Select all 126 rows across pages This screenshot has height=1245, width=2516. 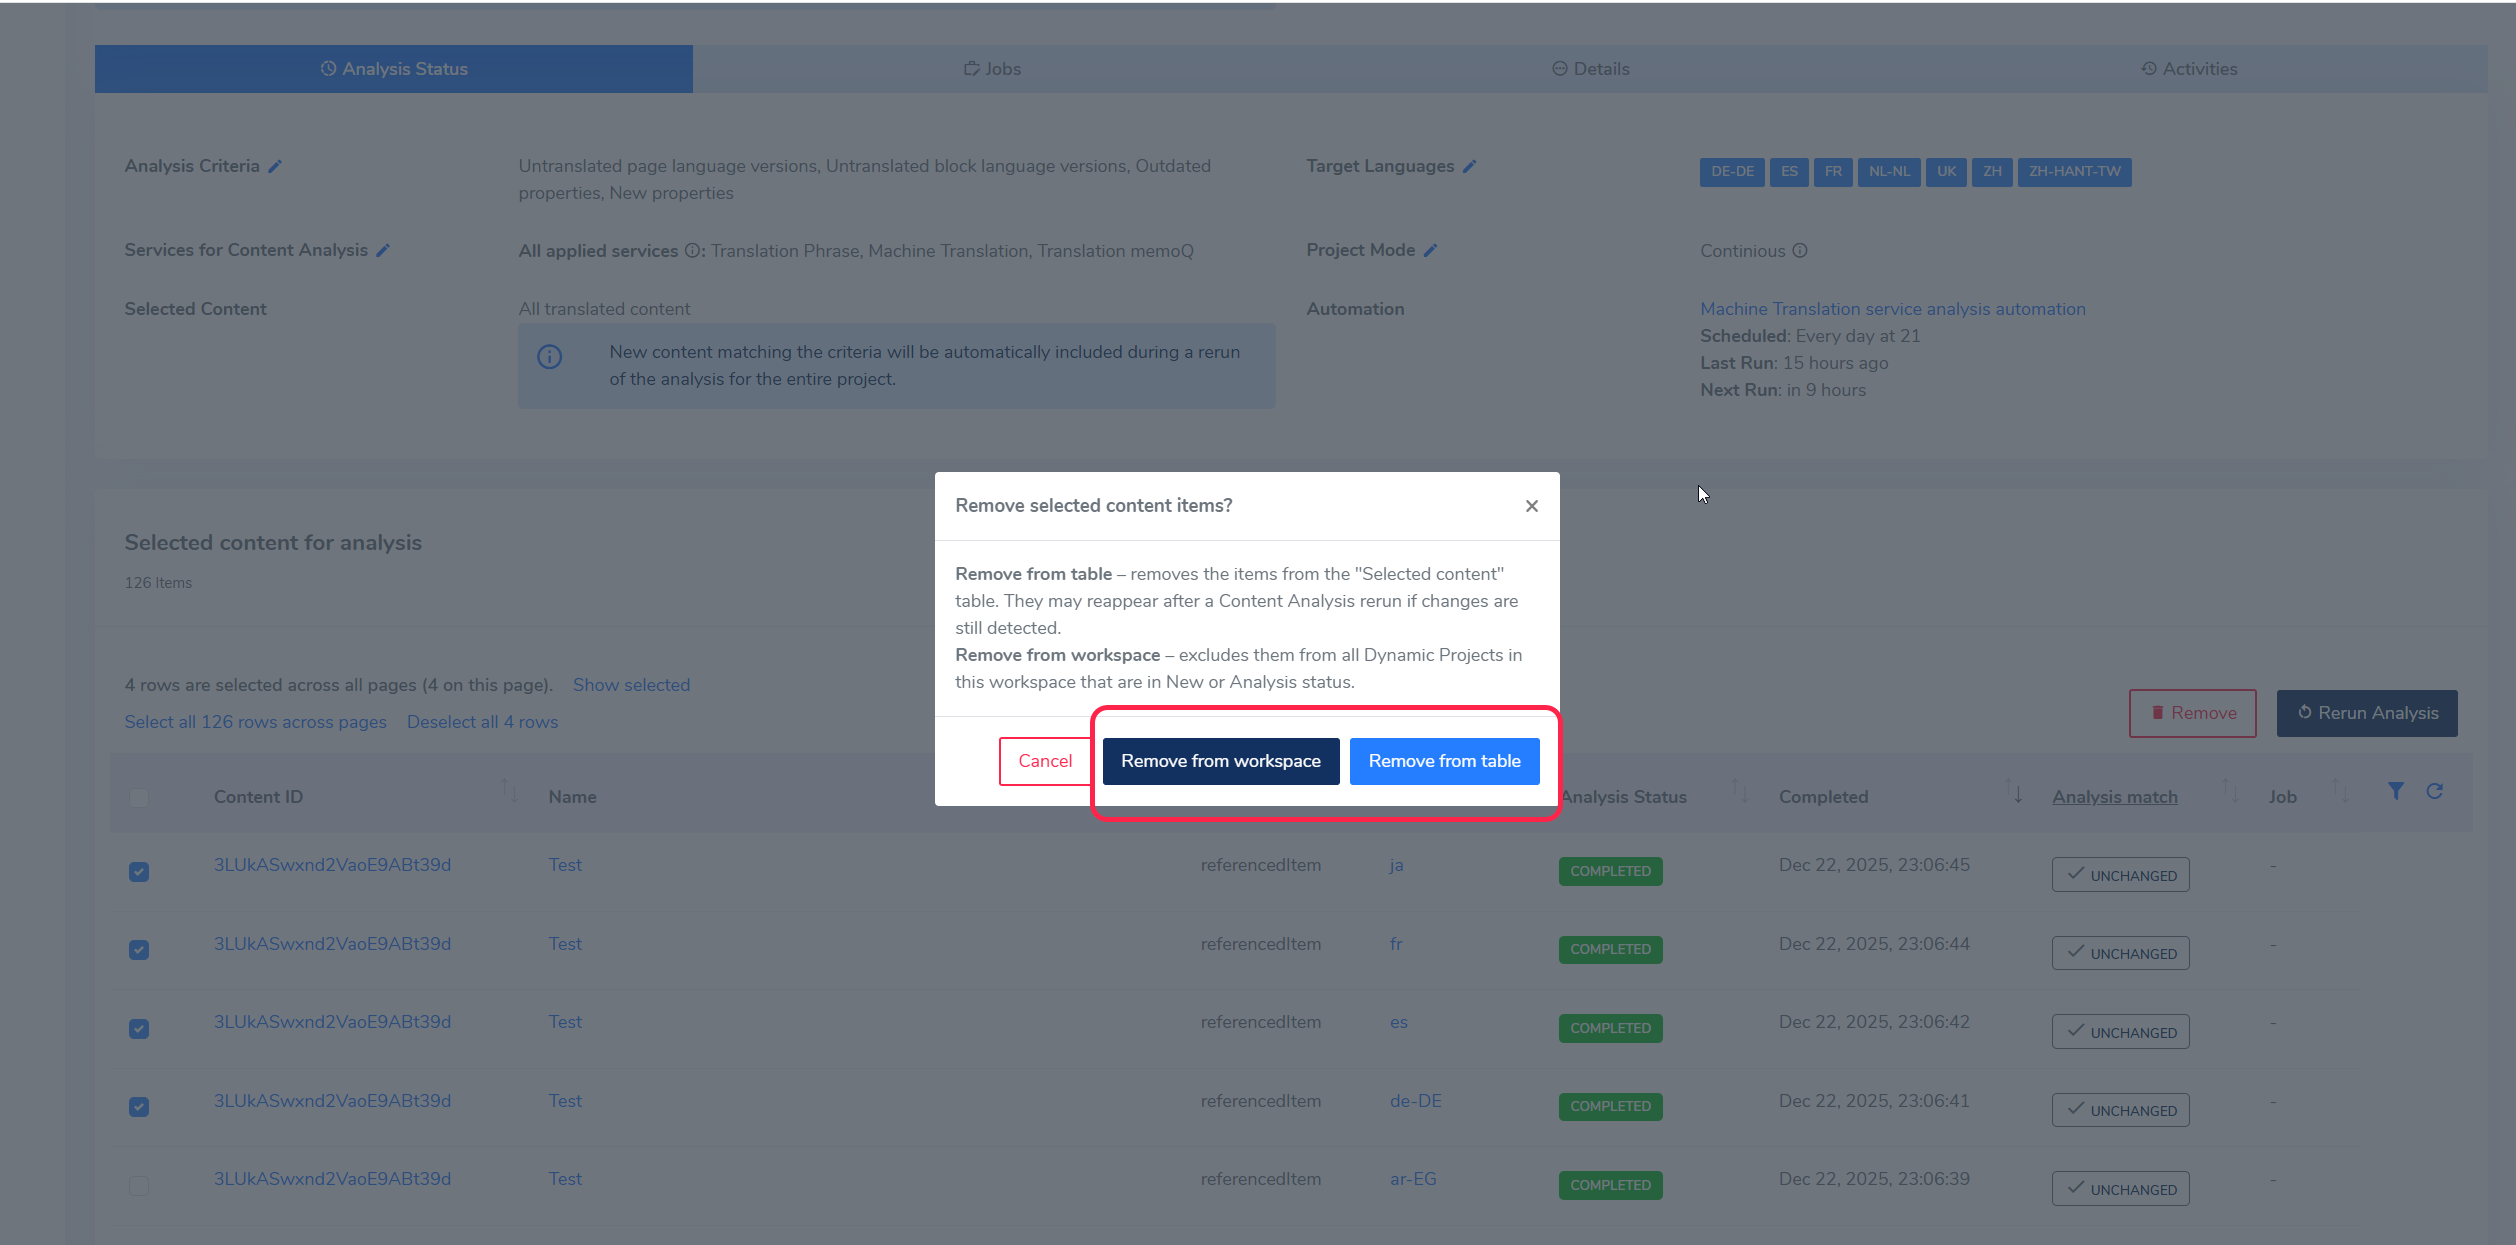click(255, 722)
